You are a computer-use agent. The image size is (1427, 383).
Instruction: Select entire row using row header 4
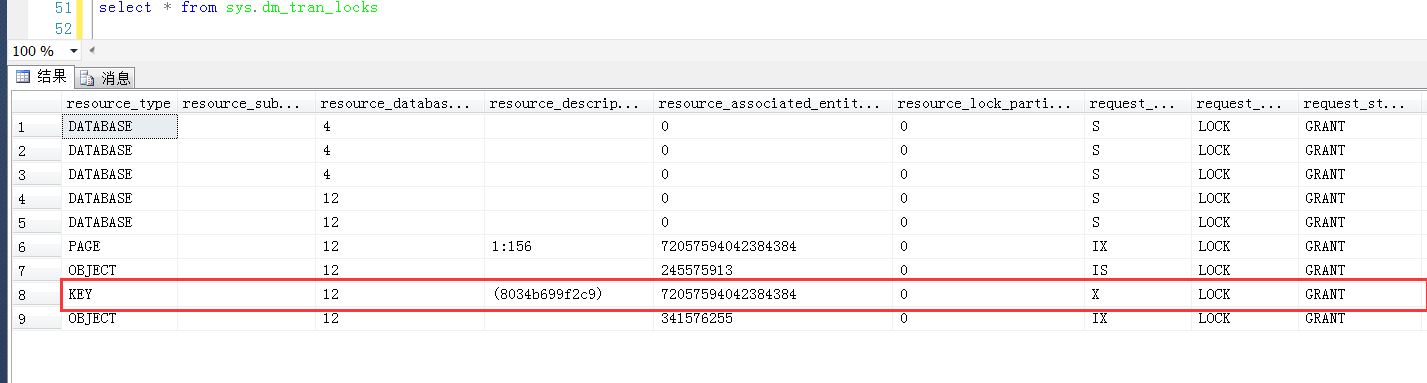coord(36,198)
